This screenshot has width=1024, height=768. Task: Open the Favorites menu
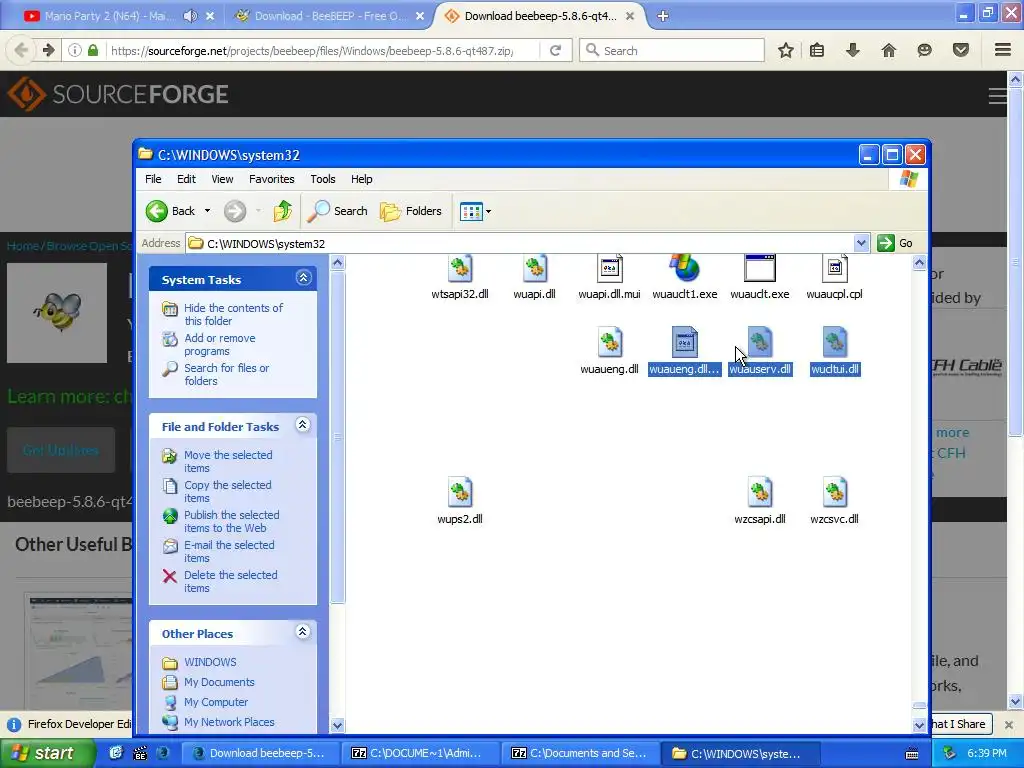point(272,179)
